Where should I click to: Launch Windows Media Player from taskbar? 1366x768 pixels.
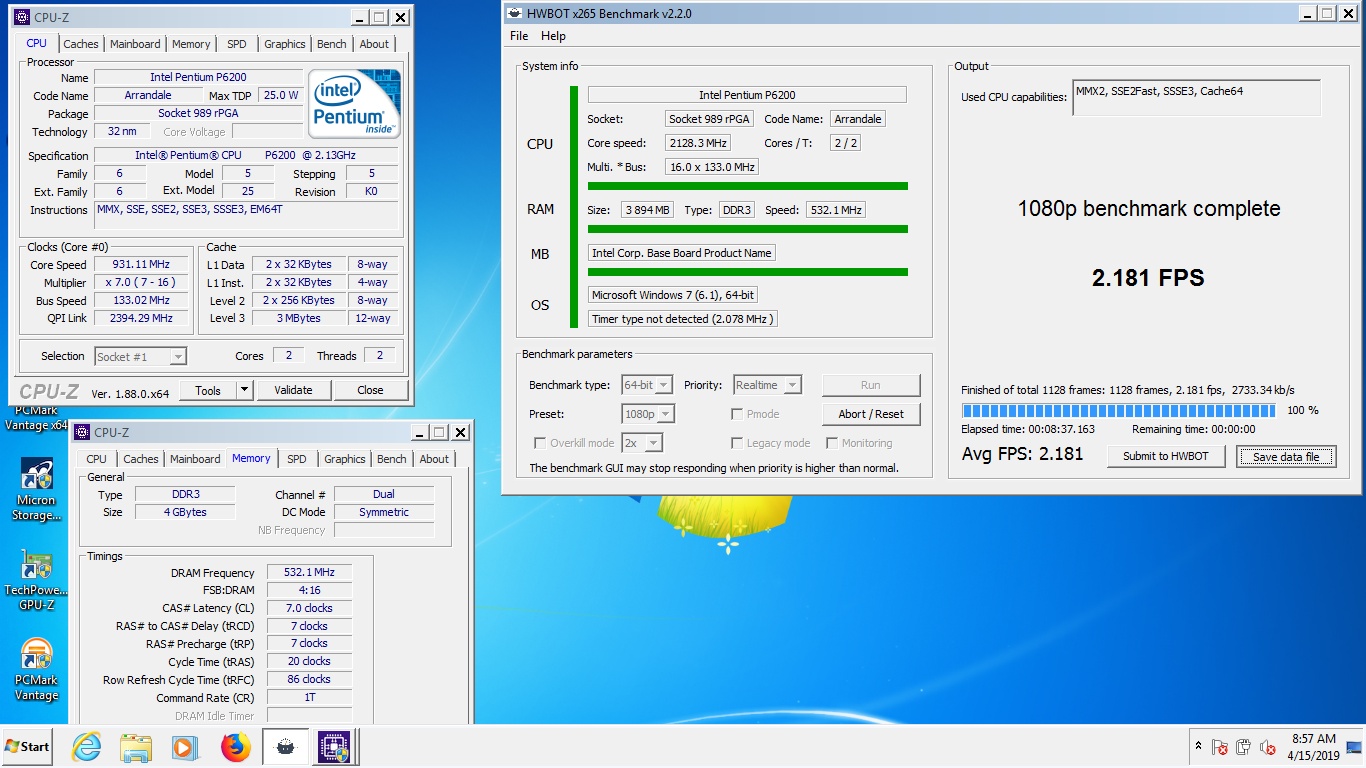pyautogui.click(x=184, y=747)
